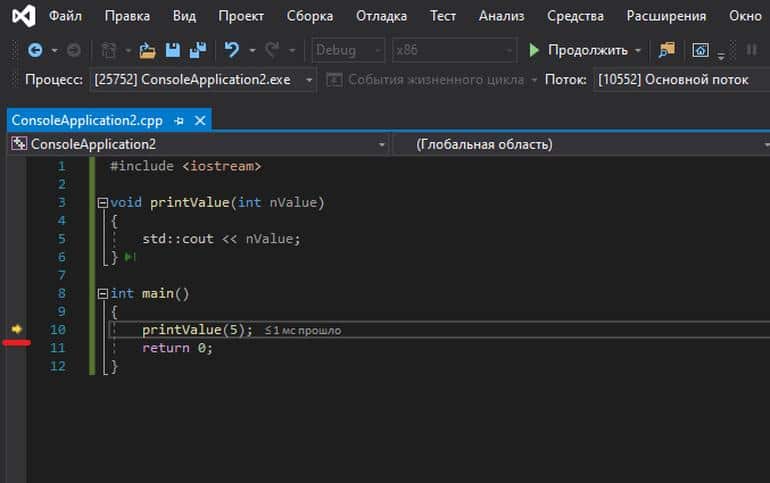Save the file with the floppy disk icon

pyautogui.click(x=172, y=50)
